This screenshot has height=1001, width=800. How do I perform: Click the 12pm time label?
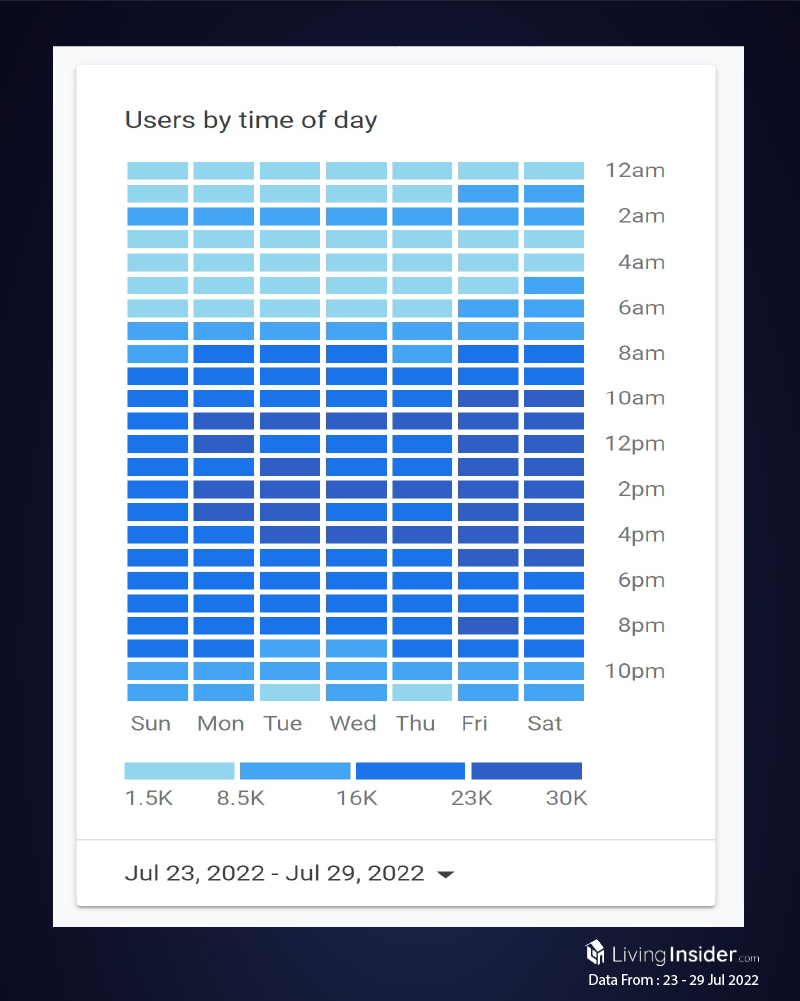pyautogui.click(x=634, y=444)
